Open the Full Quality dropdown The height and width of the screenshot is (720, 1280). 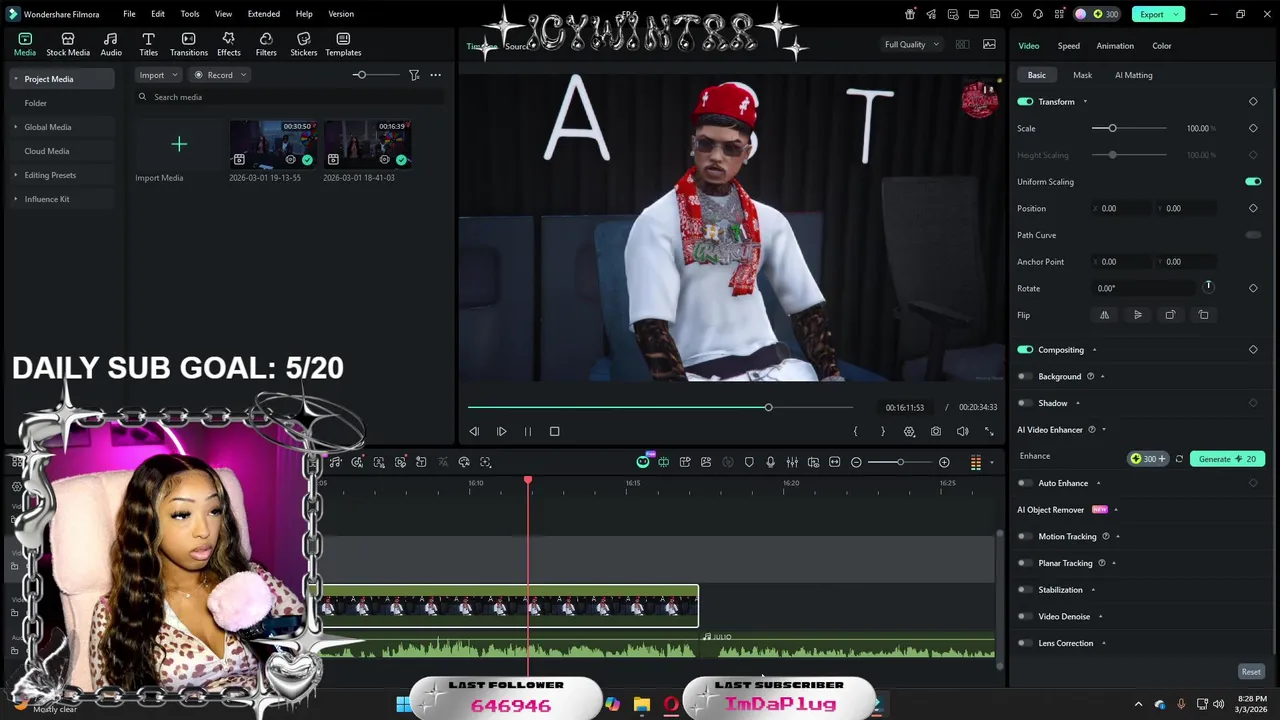911,44
